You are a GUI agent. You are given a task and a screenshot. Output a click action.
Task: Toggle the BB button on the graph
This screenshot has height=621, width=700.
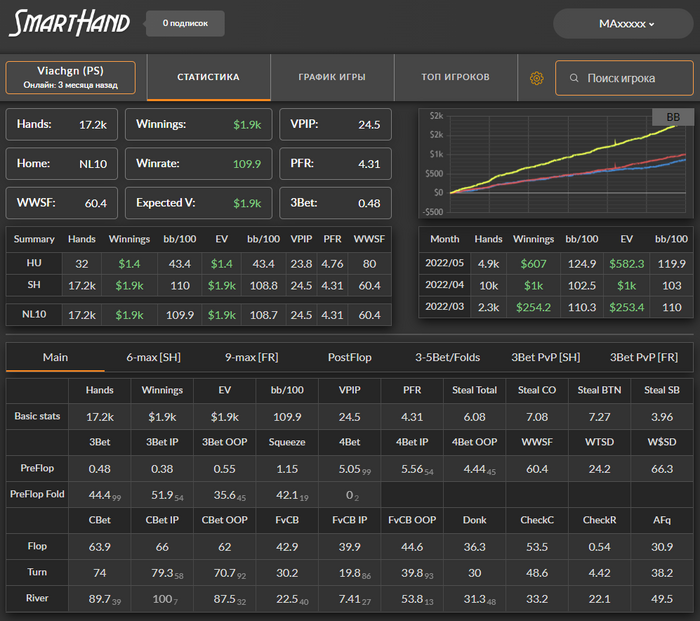click(x=673, y=117)
